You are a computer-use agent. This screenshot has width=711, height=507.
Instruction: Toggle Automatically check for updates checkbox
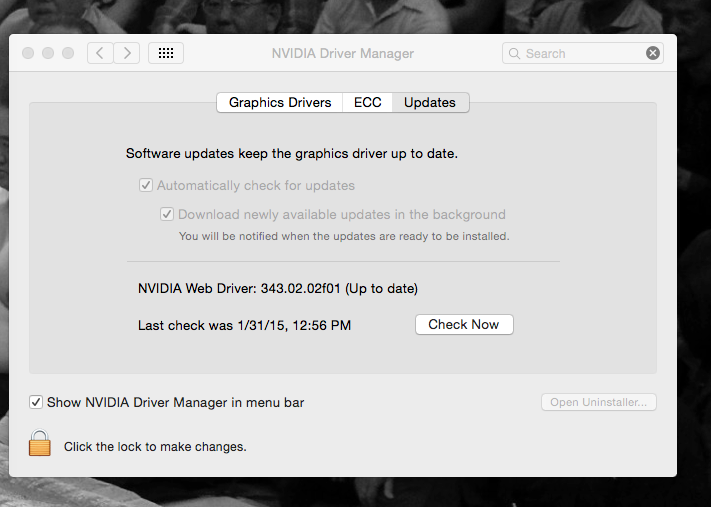146,185
